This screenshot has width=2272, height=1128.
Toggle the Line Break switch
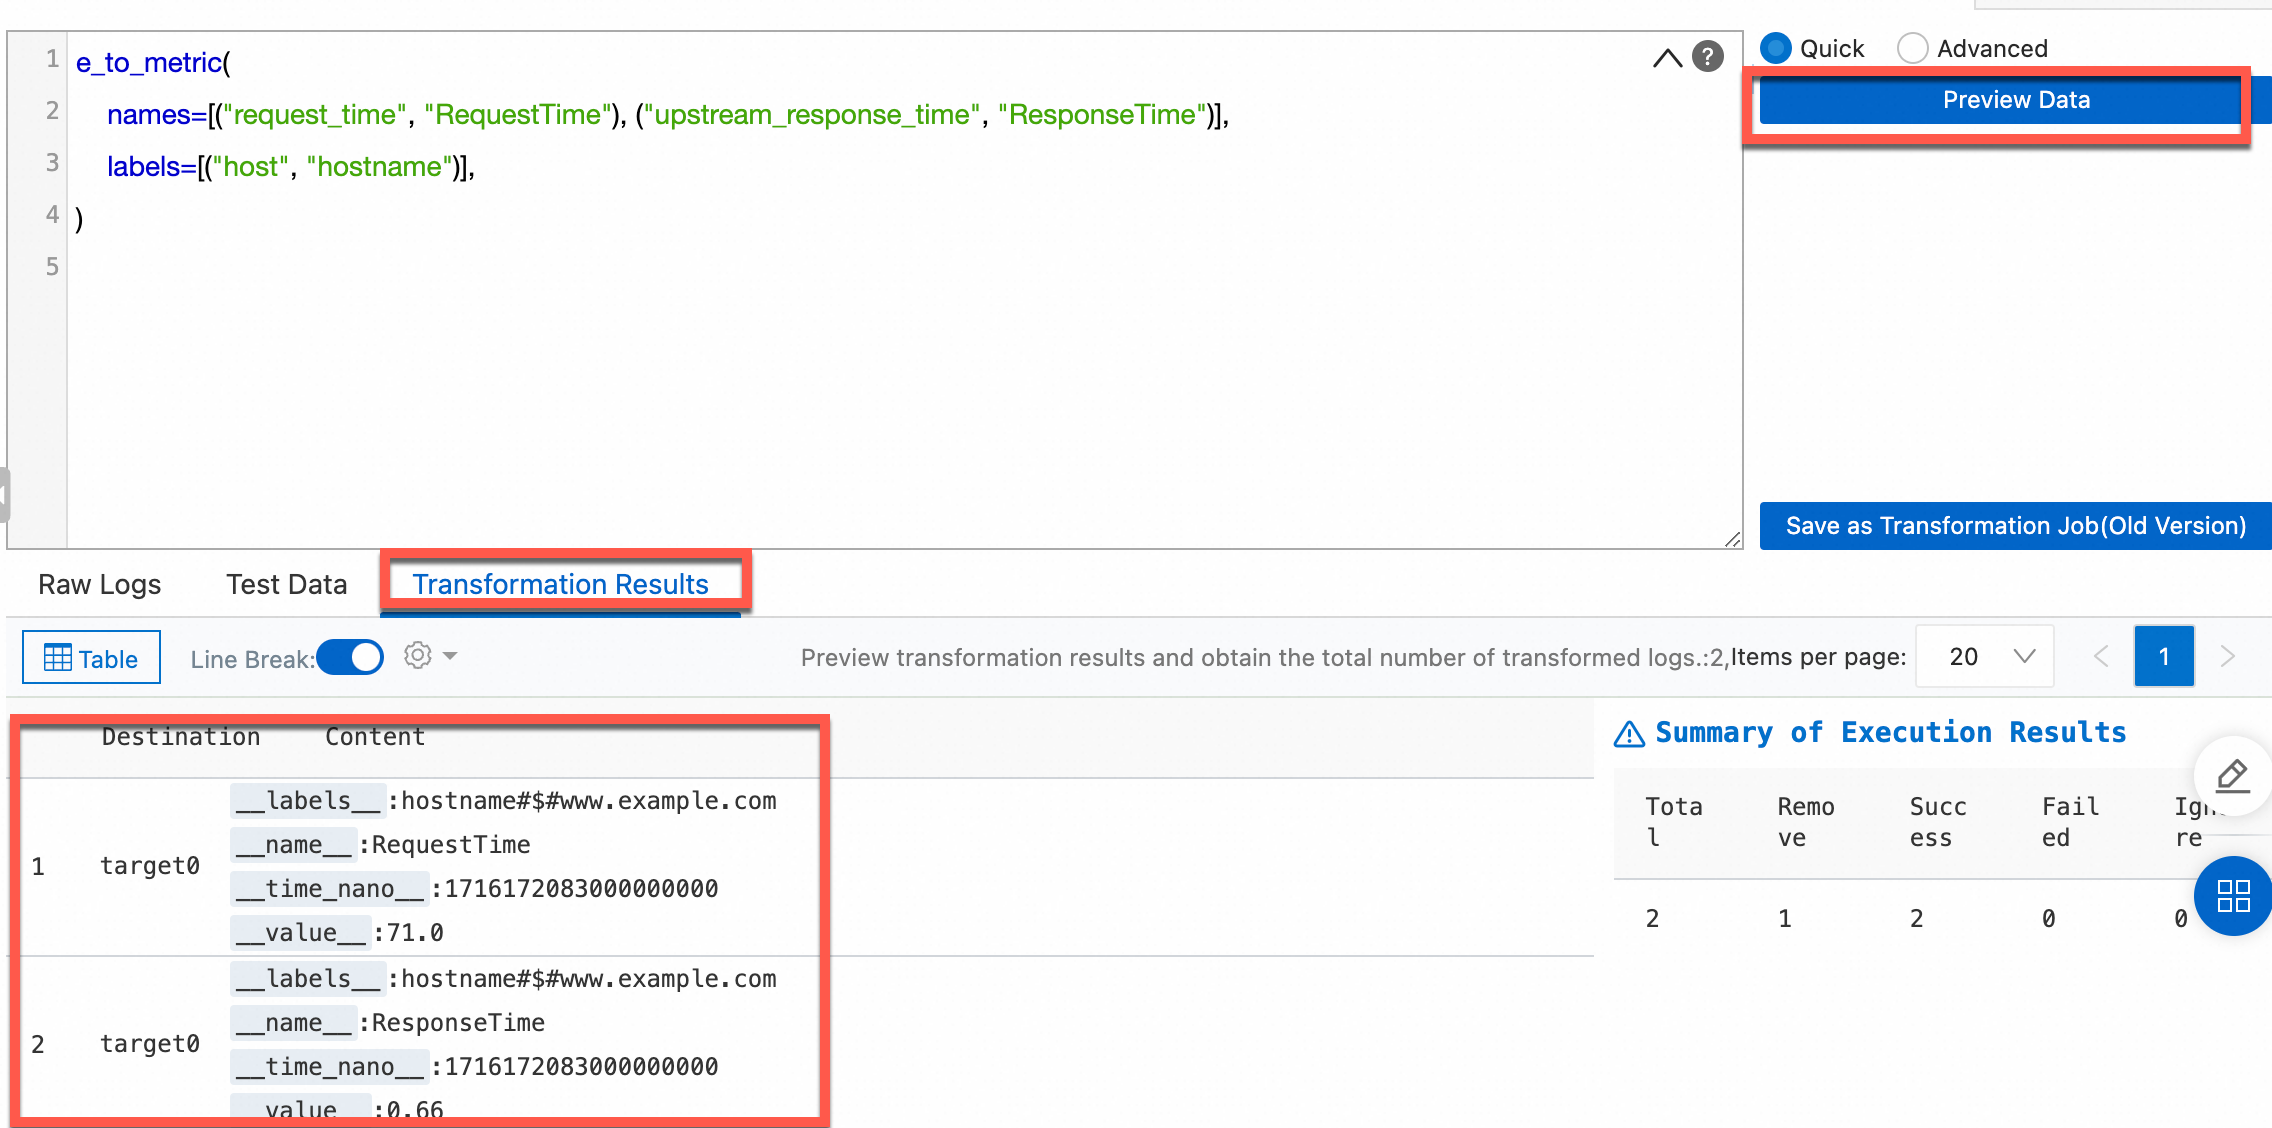coord(351,657)
